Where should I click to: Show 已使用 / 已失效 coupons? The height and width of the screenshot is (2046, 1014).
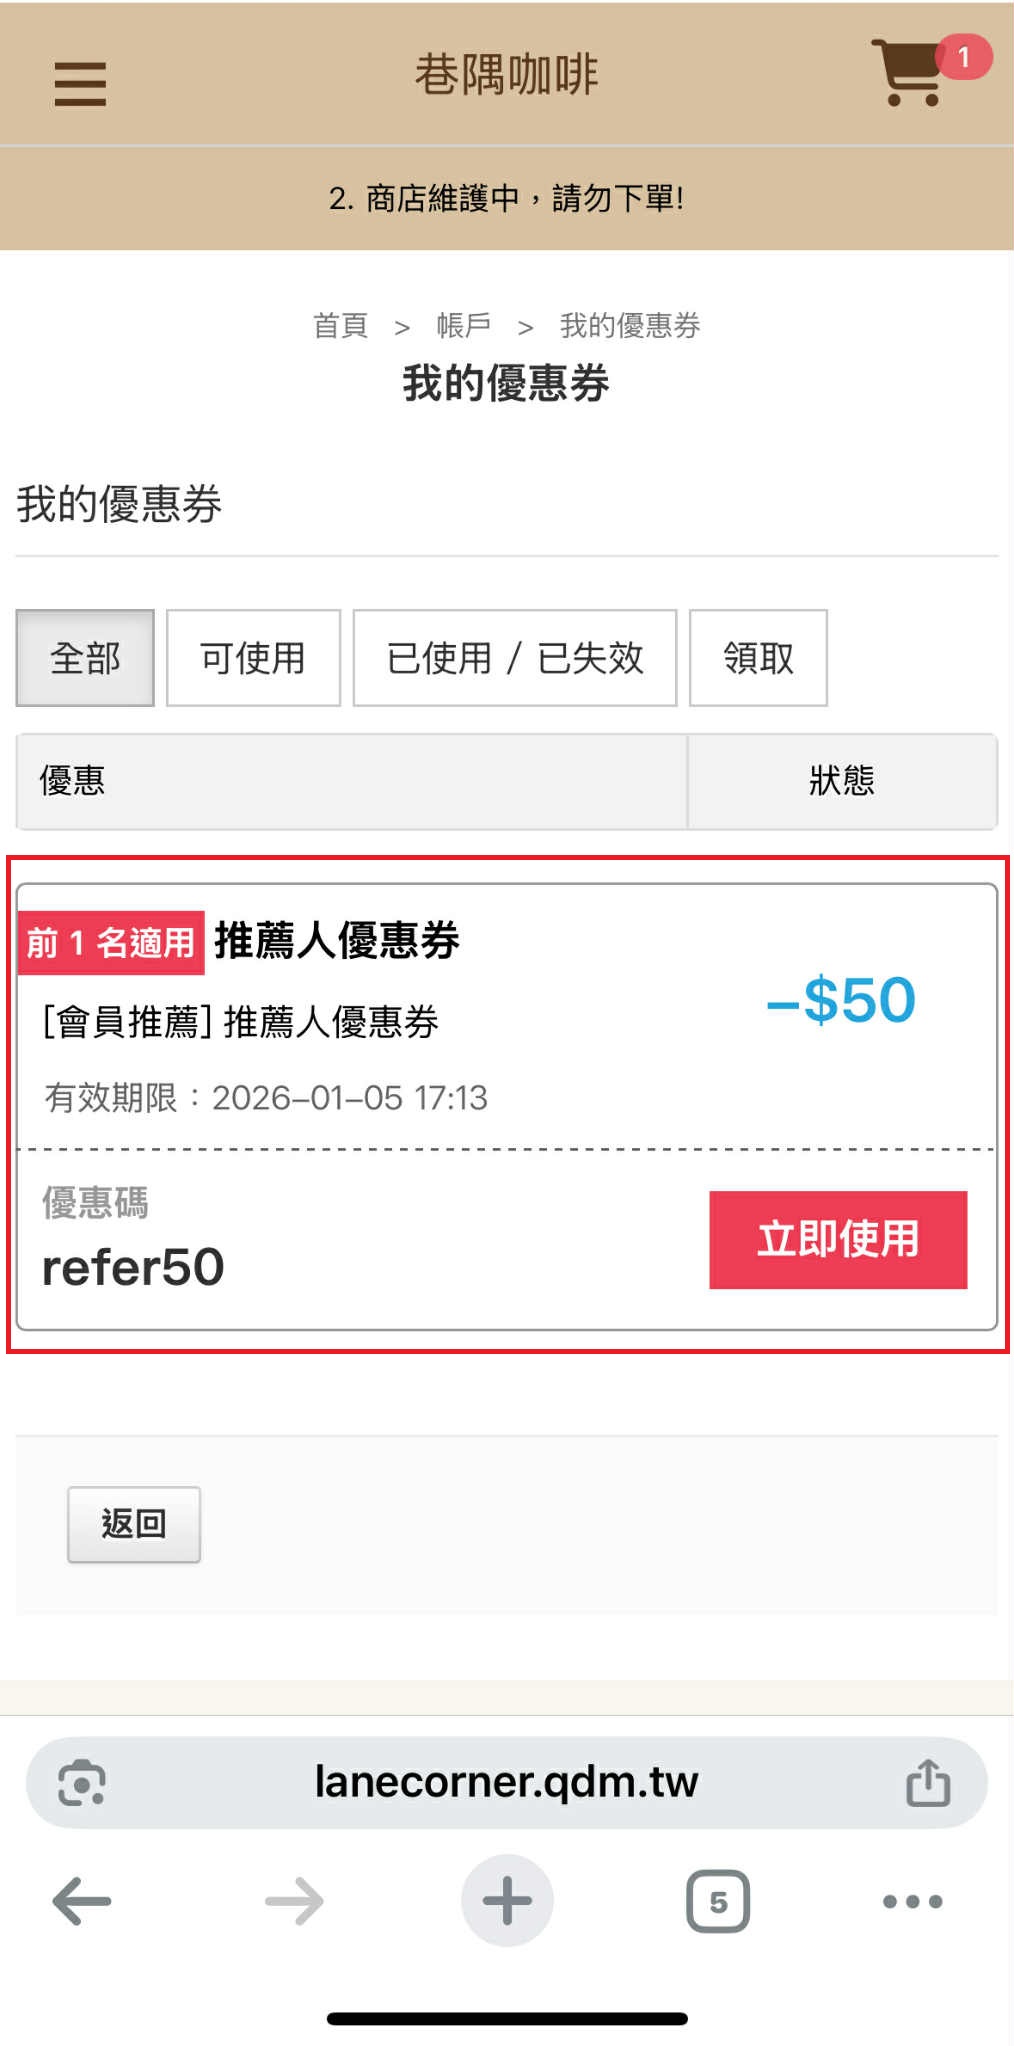click(x=515, y=658)
